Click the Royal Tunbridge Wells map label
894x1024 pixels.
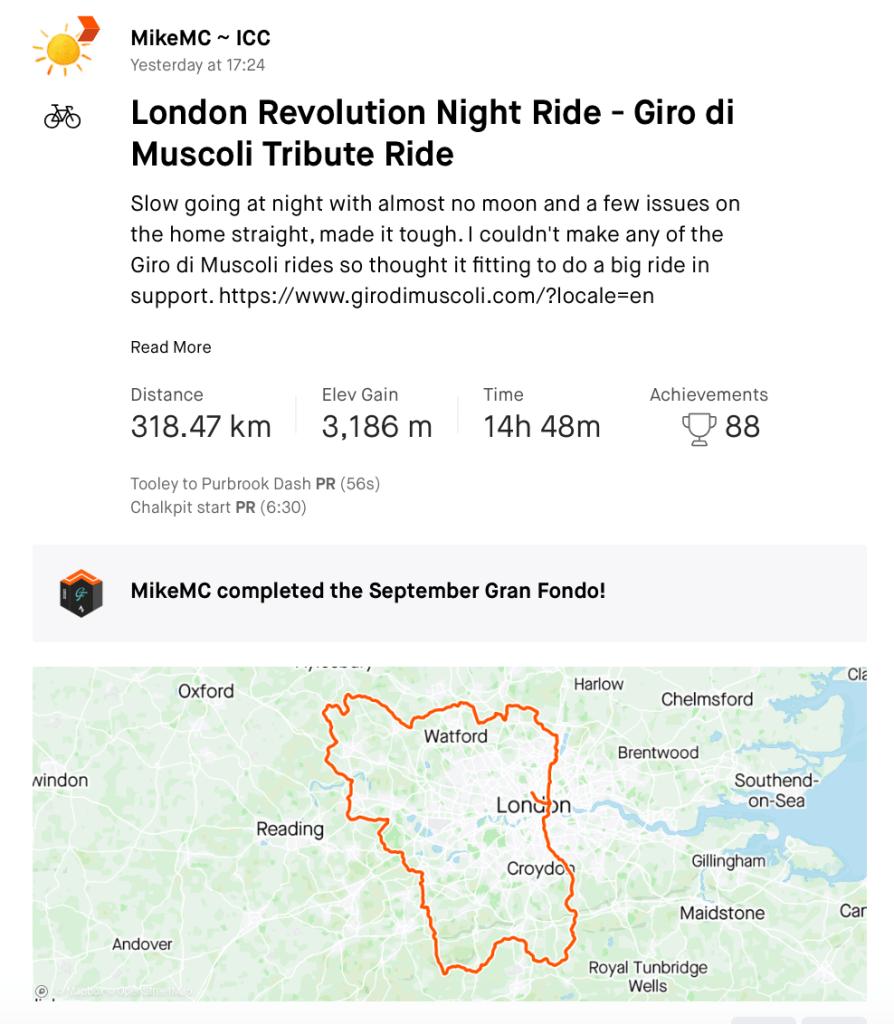point(648,976)
